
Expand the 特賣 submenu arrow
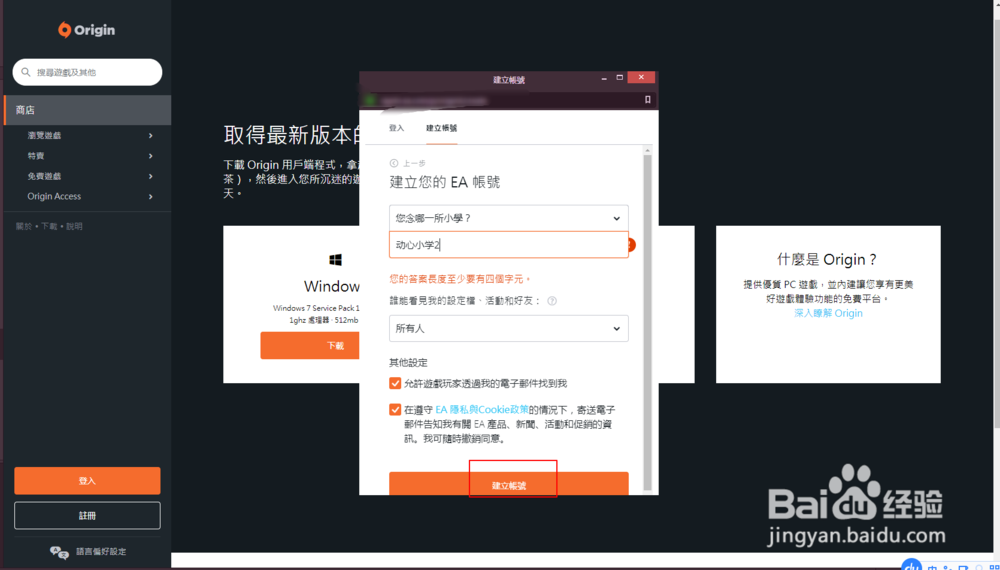(151, 156)
